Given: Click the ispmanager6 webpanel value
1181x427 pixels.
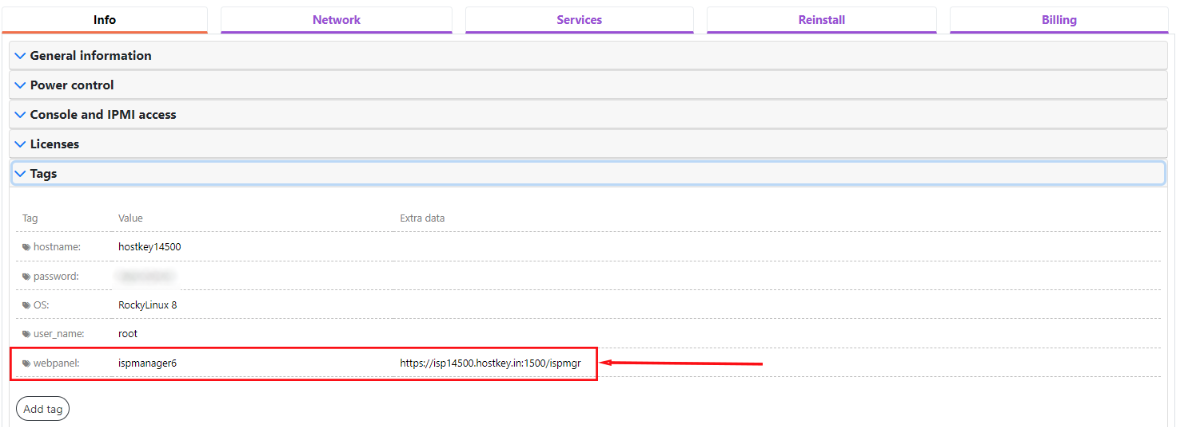Looking at the screenshot, I should [147, 363].
